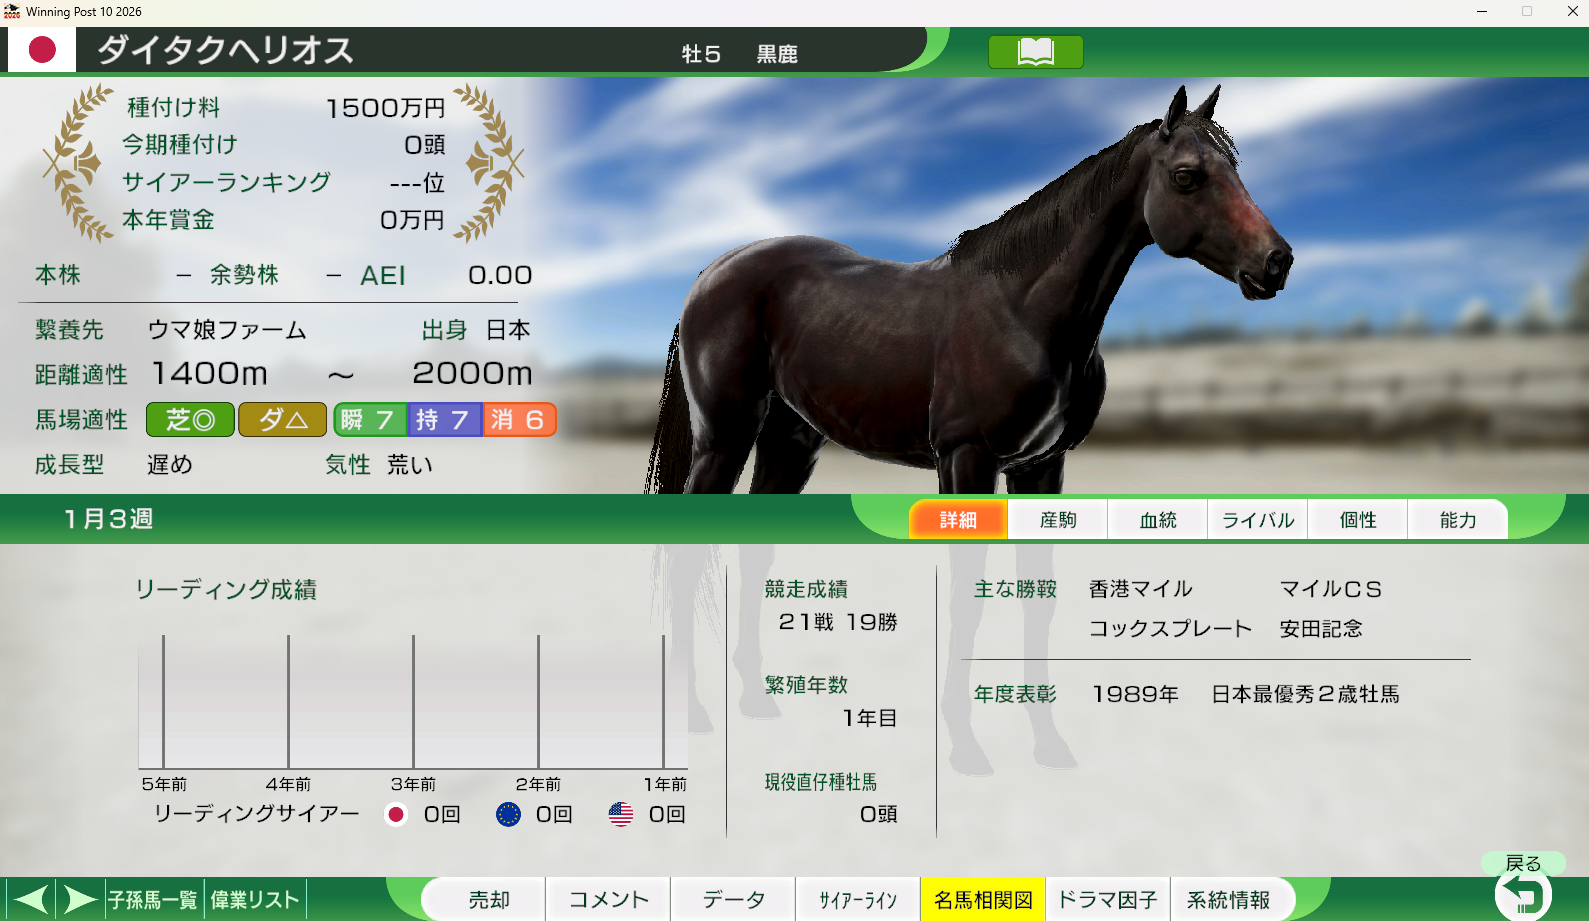
Task: Click the 日本最優秀2歳牡馬 award text
Action: click(x=1305, y=694)
